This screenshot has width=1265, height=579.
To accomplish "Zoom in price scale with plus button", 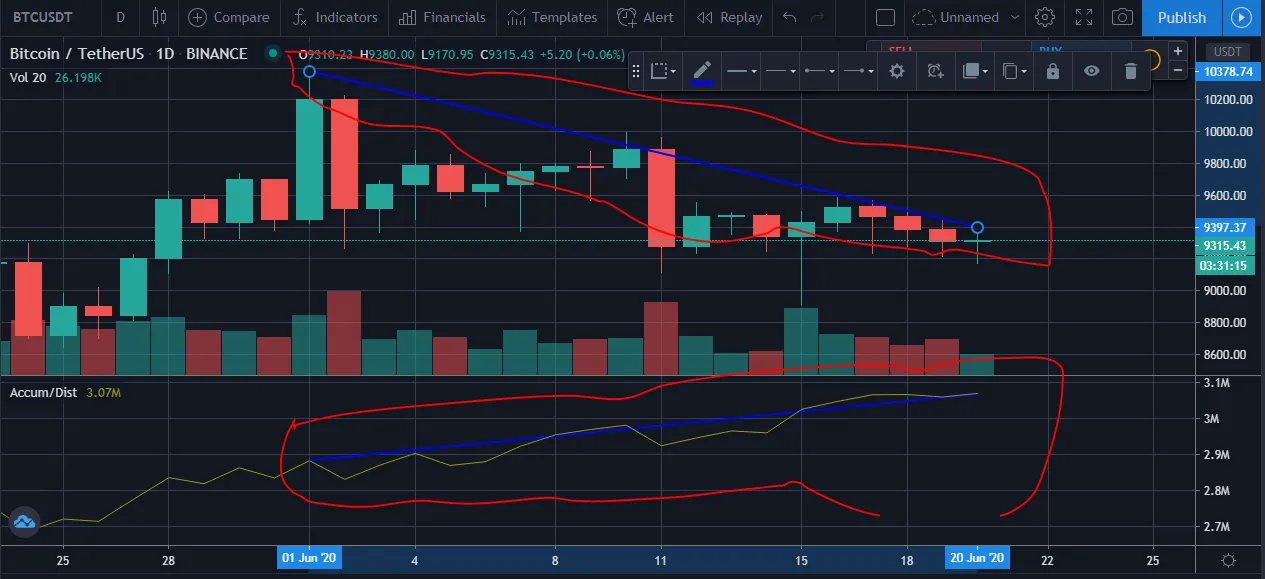I will 1178,51.
